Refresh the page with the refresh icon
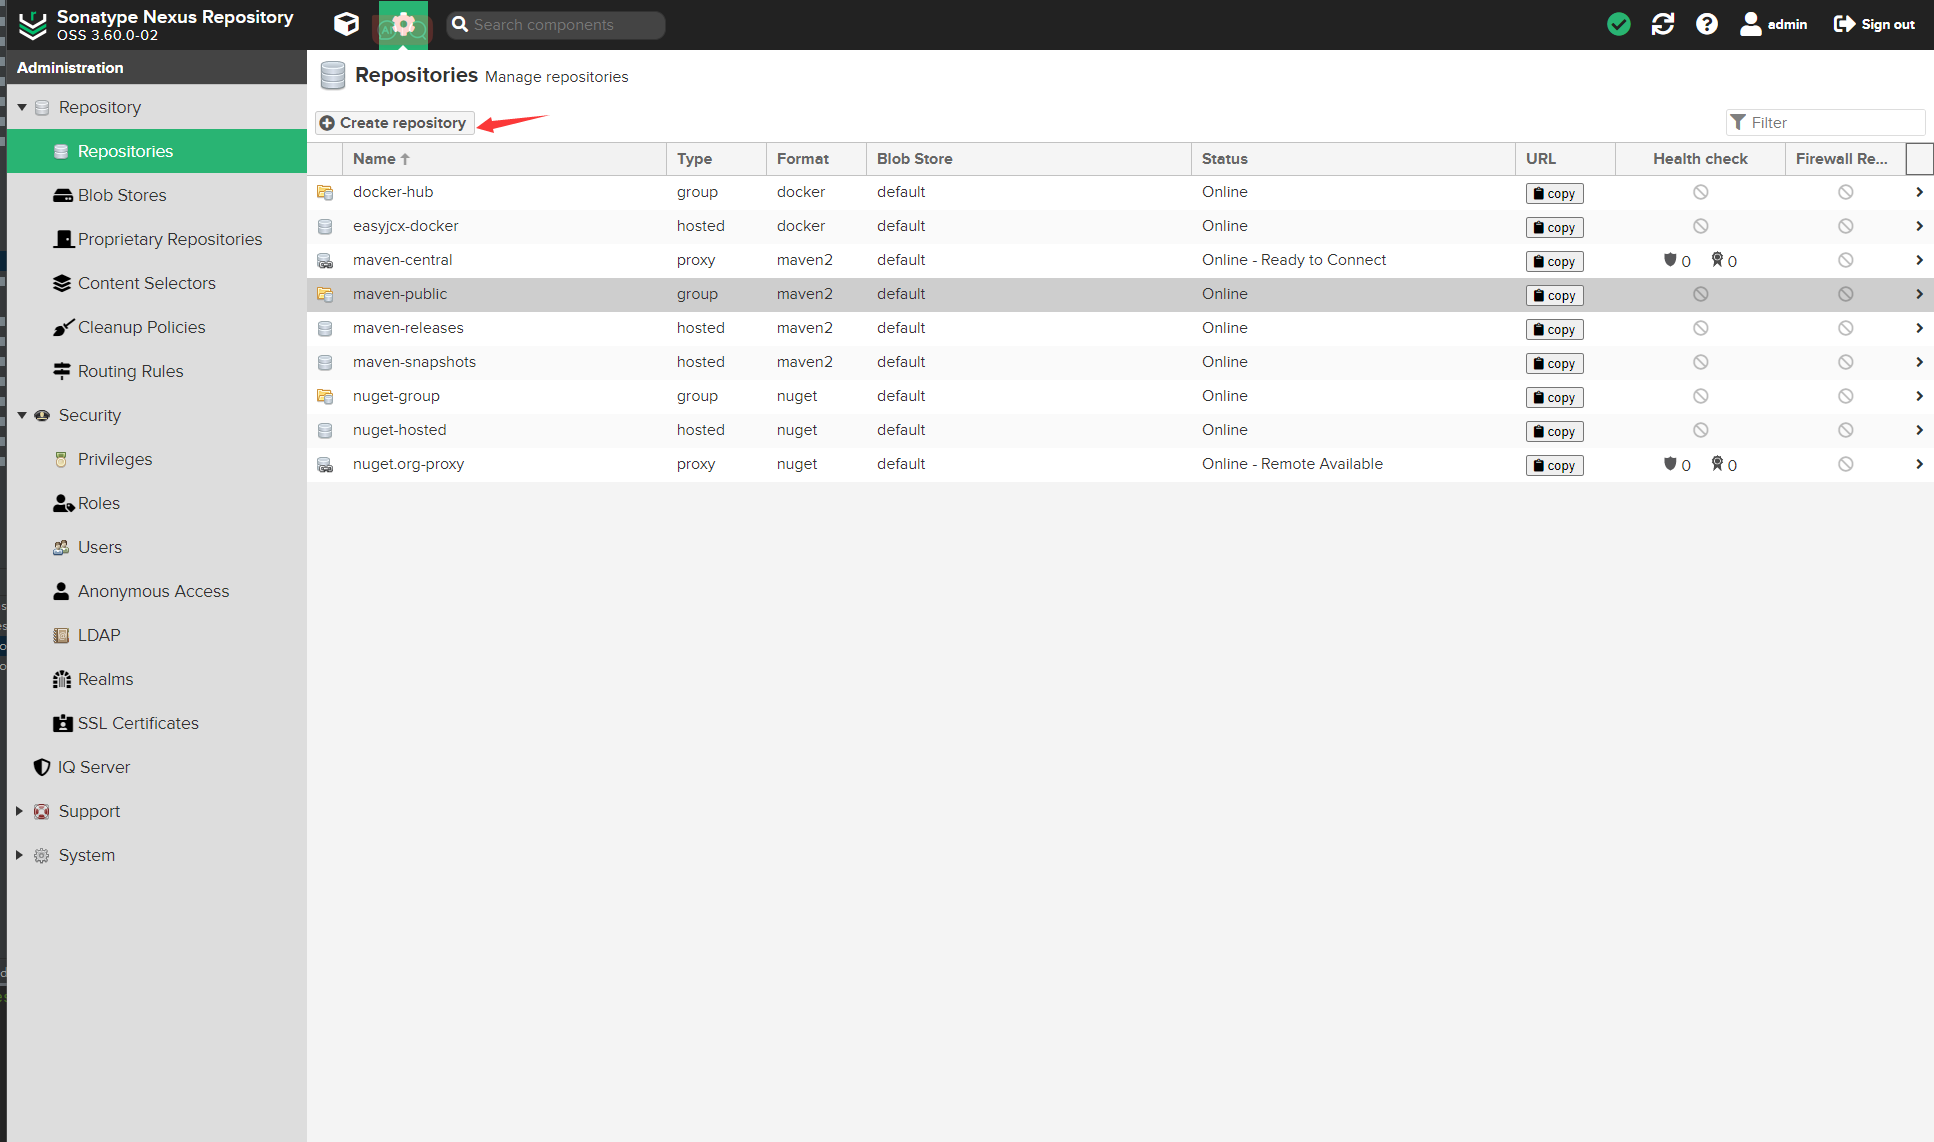The width and height of the screenshot is (1934, 1142). [1662, 24]
